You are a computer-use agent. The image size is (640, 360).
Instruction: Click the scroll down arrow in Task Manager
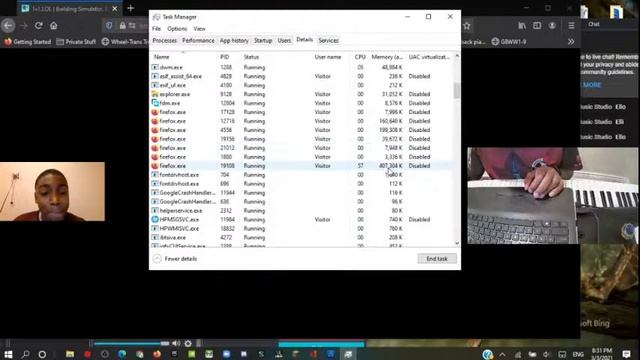point(457,243)
